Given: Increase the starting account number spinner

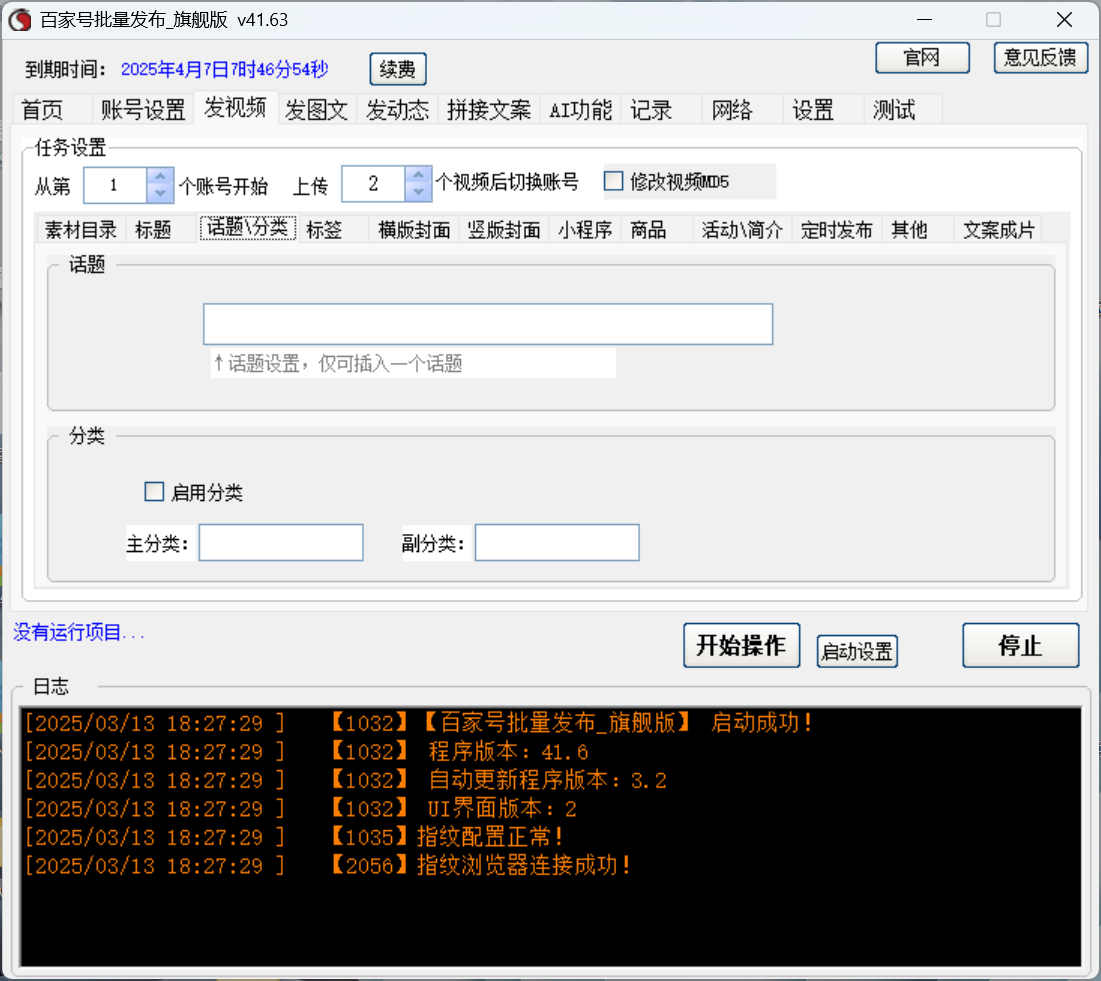Looking at the screenshot, I should [x=160, y=176].
